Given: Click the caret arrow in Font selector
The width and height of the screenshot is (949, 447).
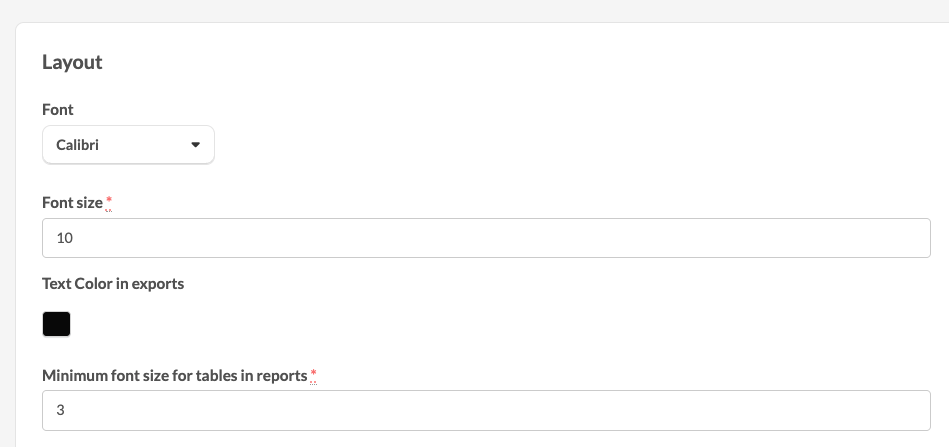Looking at the screenshot, I should 195,145.
